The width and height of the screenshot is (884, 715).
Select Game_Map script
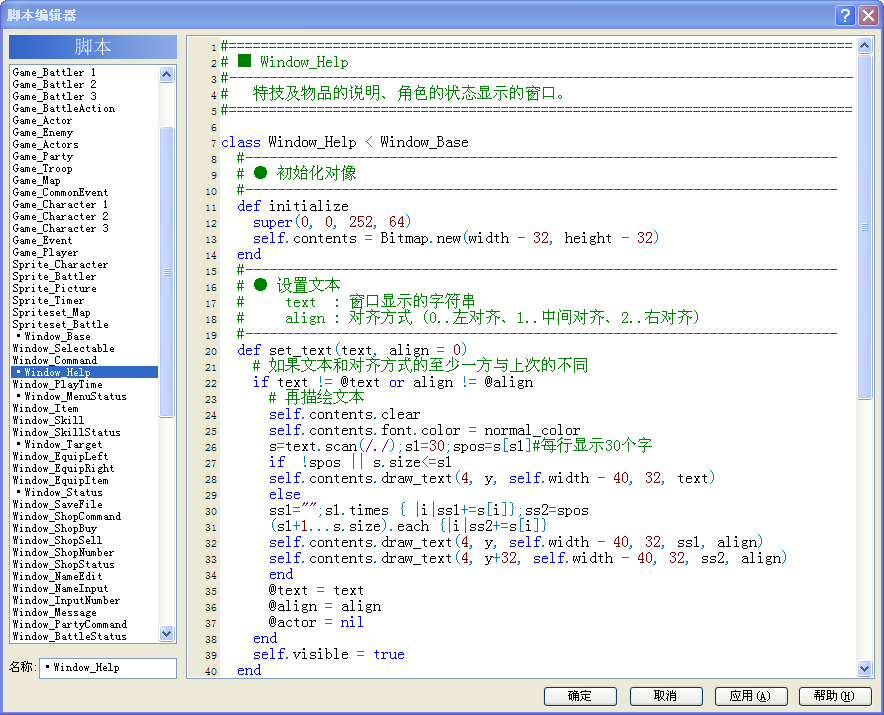pyautogui.click(x=85, y=180)
